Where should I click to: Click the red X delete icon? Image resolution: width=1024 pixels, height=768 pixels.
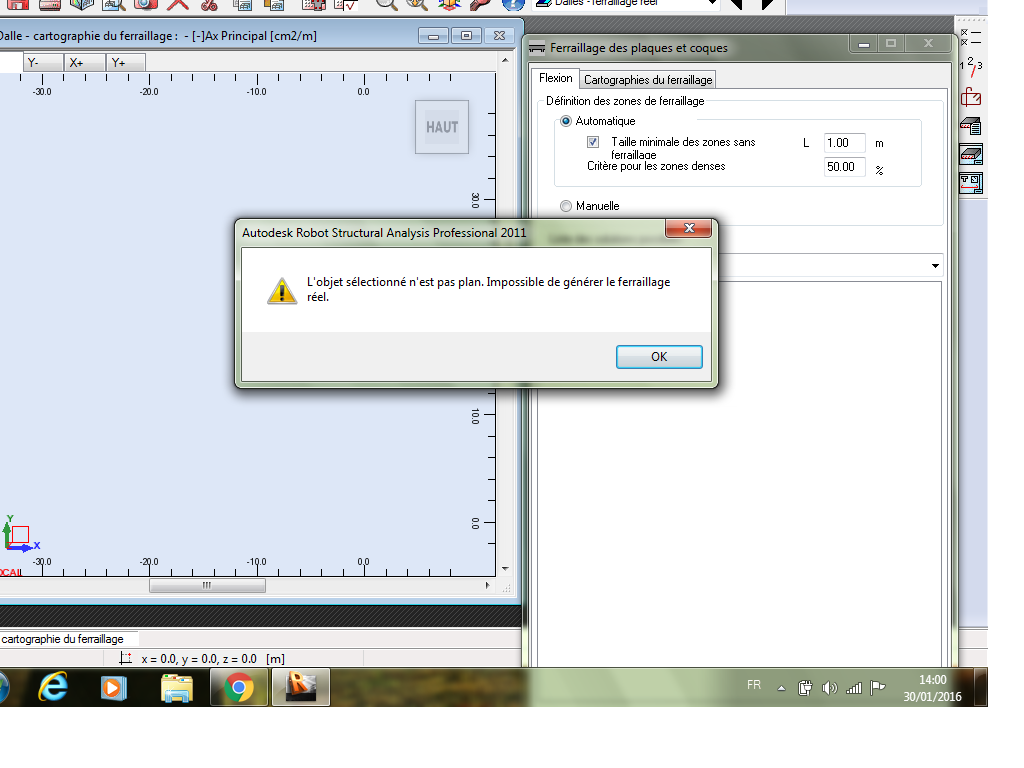(x=177, y=4)
